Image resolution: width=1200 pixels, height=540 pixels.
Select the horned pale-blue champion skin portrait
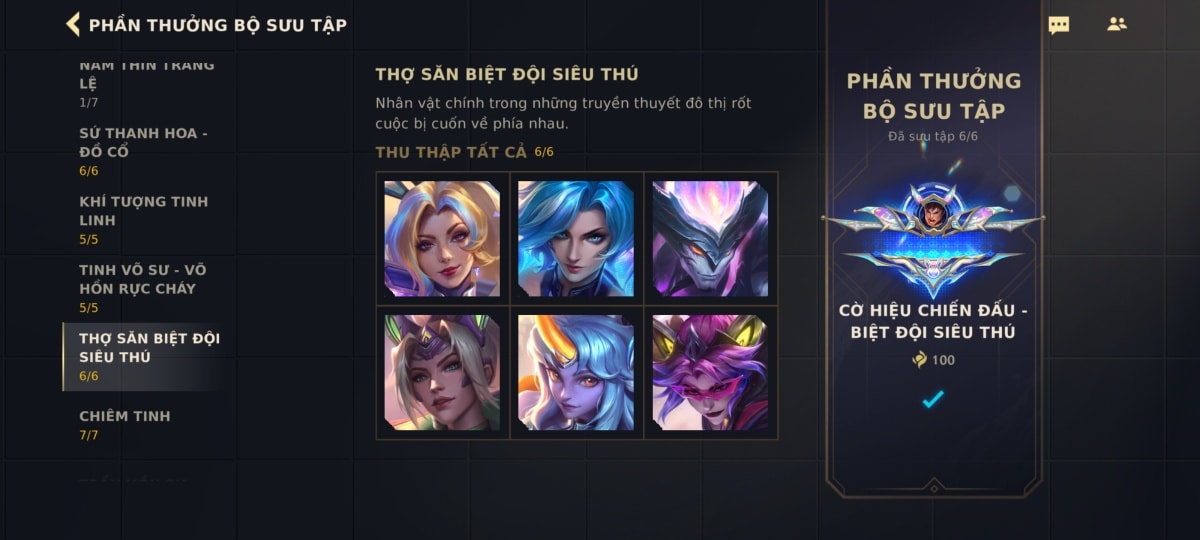(x=576, y=372)
